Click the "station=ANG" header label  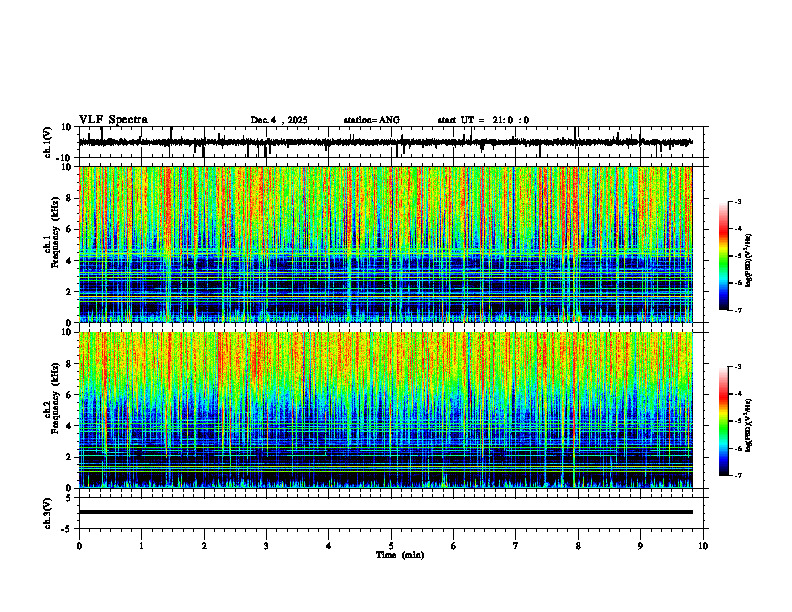pos(371,120)
